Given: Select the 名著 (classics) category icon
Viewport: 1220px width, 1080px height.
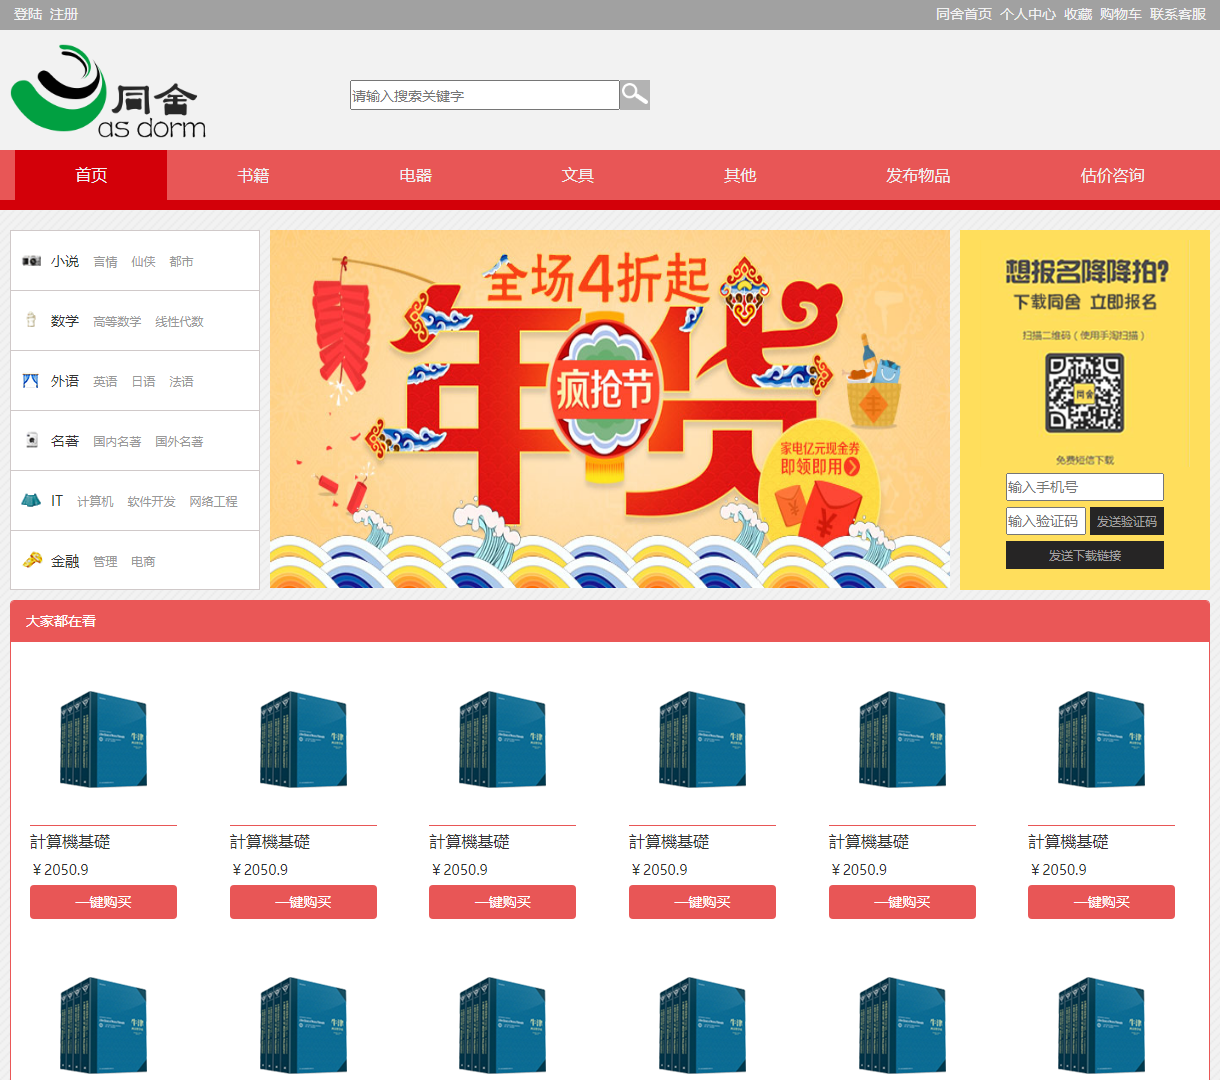Looking at the screenshot, I should 31,441.
